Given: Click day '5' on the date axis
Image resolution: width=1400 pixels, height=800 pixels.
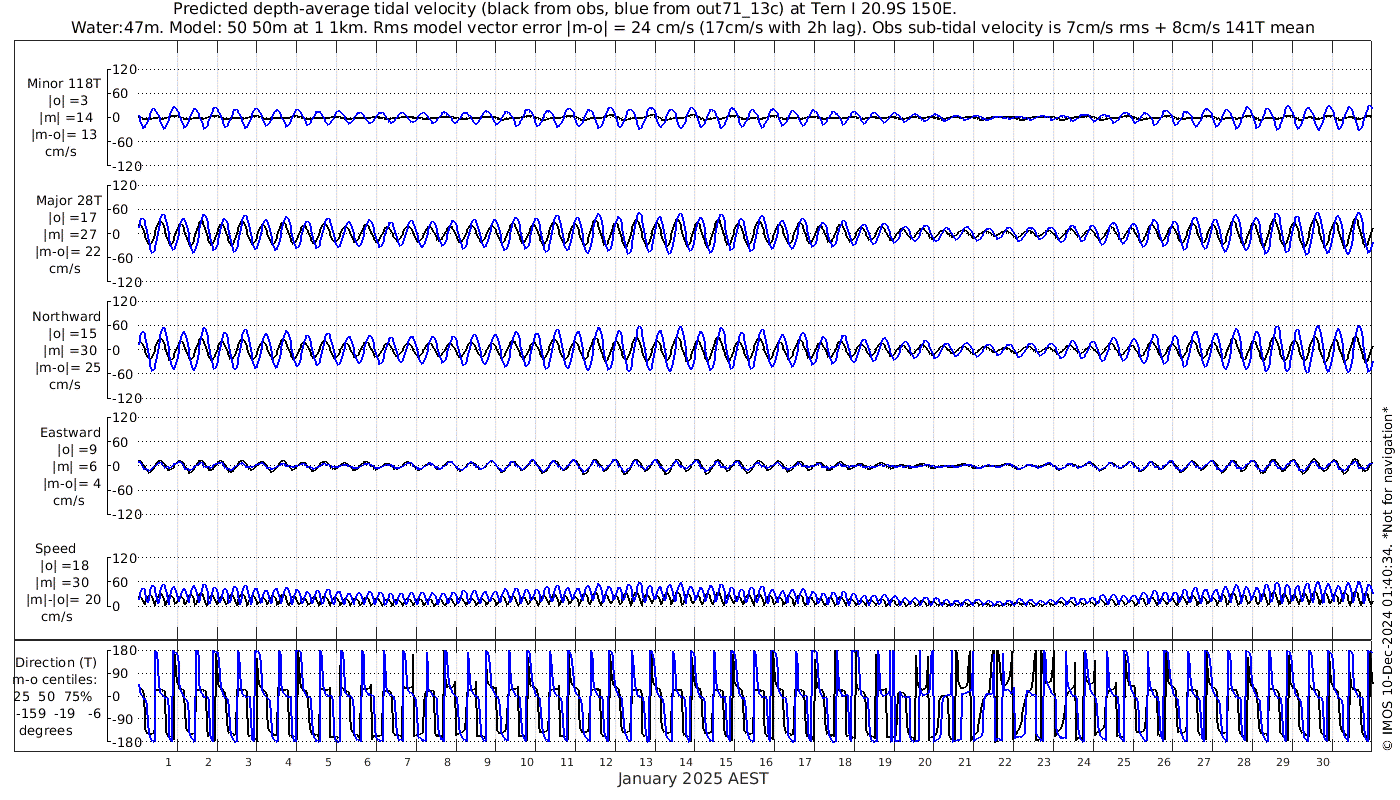Looking at the screenshot, I should pyautogui.click(x=328, y=761).
